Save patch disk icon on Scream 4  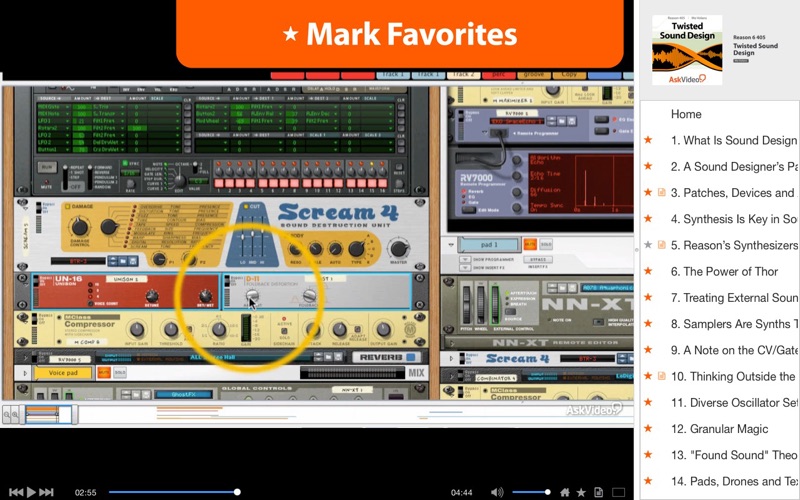(x=133, y=261)
